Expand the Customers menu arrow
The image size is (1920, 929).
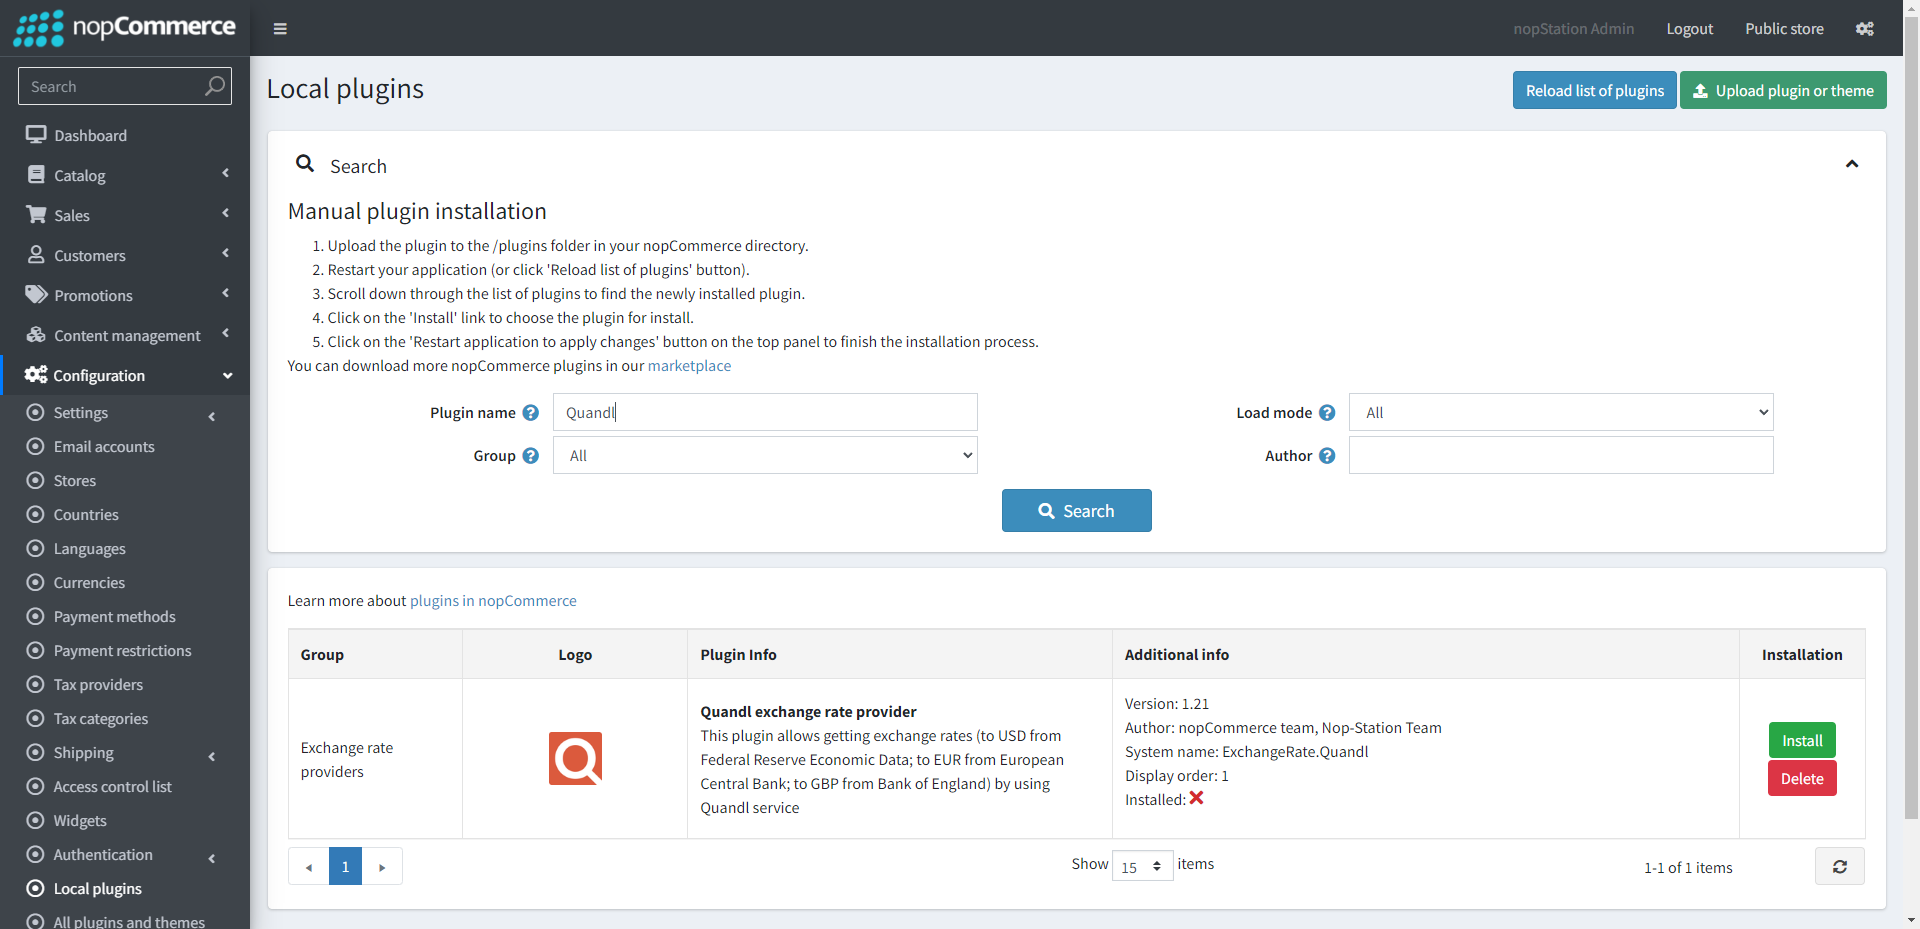(x=226, y=253)
